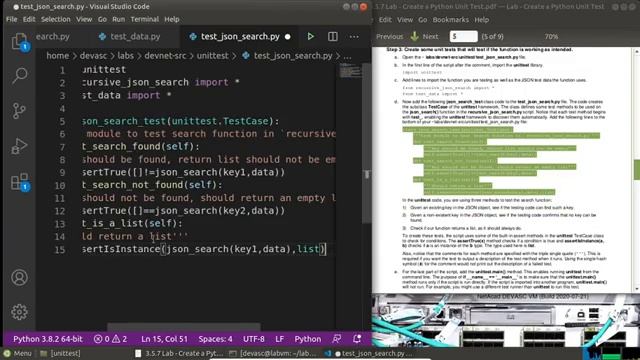Run Python file with play button
The height and width of the screenshot is (360, 640).
[x=311, y=37]
